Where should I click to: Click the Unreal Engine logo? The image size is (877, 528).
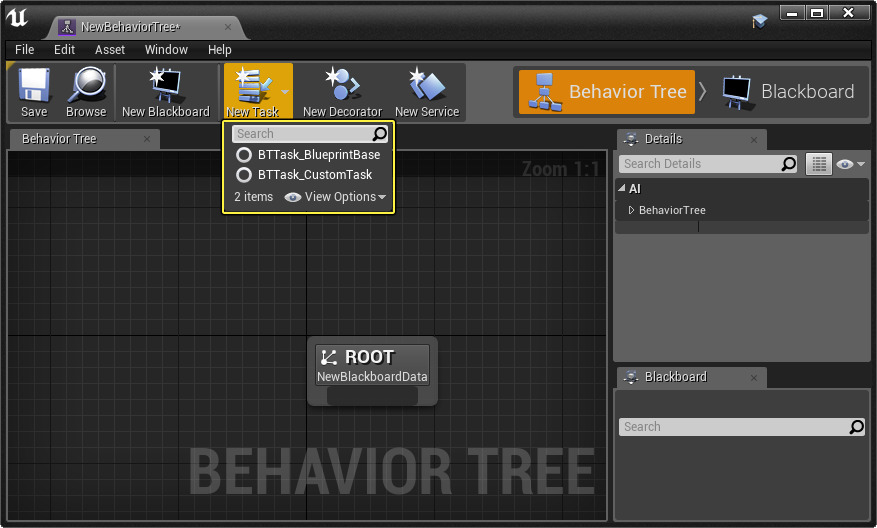[17, 17]
